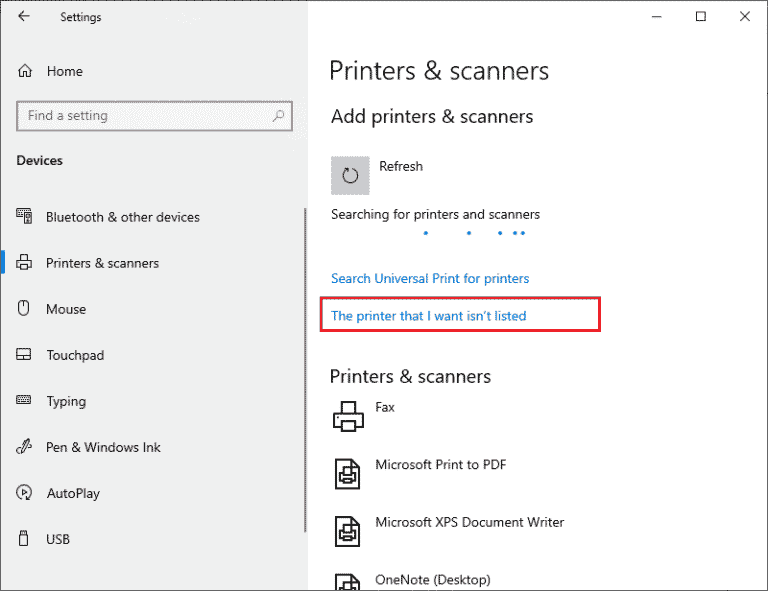Open USB settings page
Screen dimensions: 768x591
pos(58,539)
